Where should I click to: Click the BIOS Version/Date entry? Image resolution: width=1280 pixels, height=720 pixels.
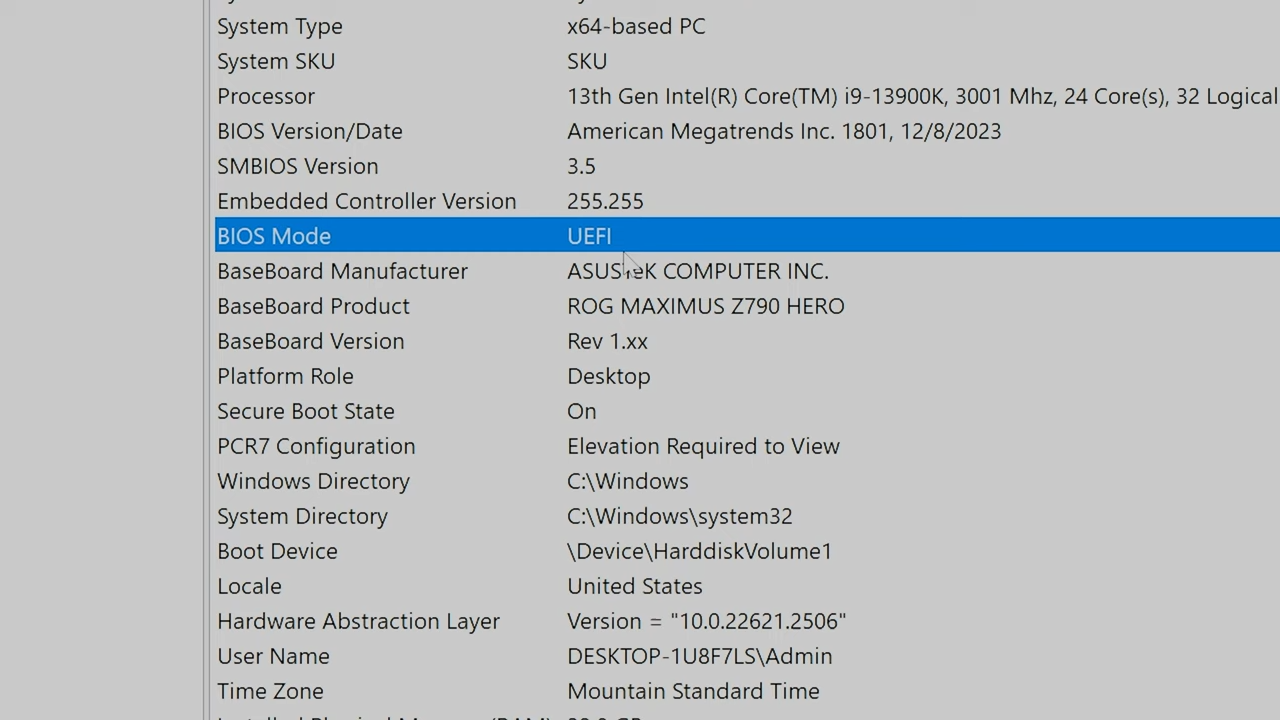400,131
